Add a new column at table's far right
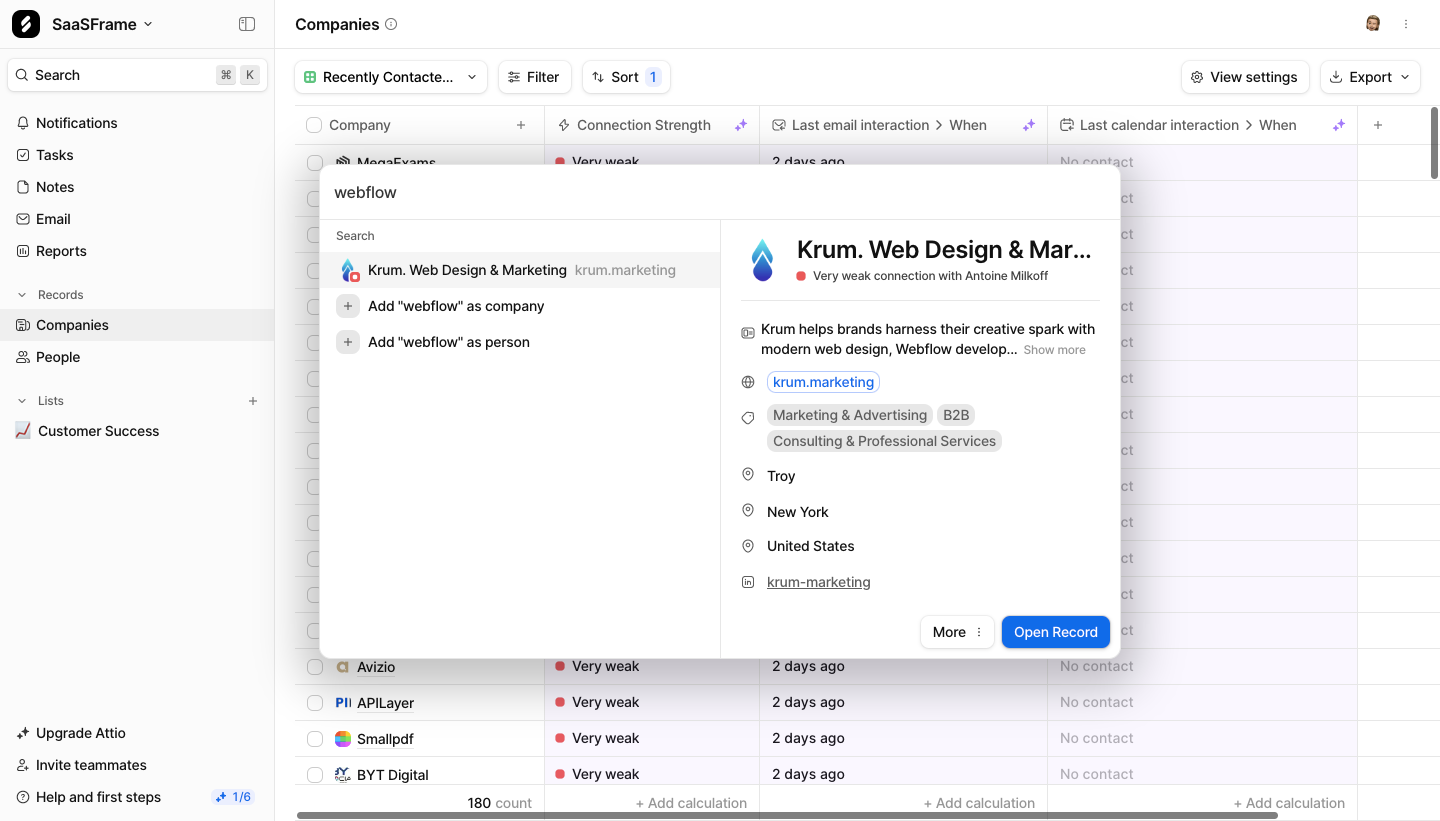This screenshot has height=821, width=1440. (x=1378, y=125)
